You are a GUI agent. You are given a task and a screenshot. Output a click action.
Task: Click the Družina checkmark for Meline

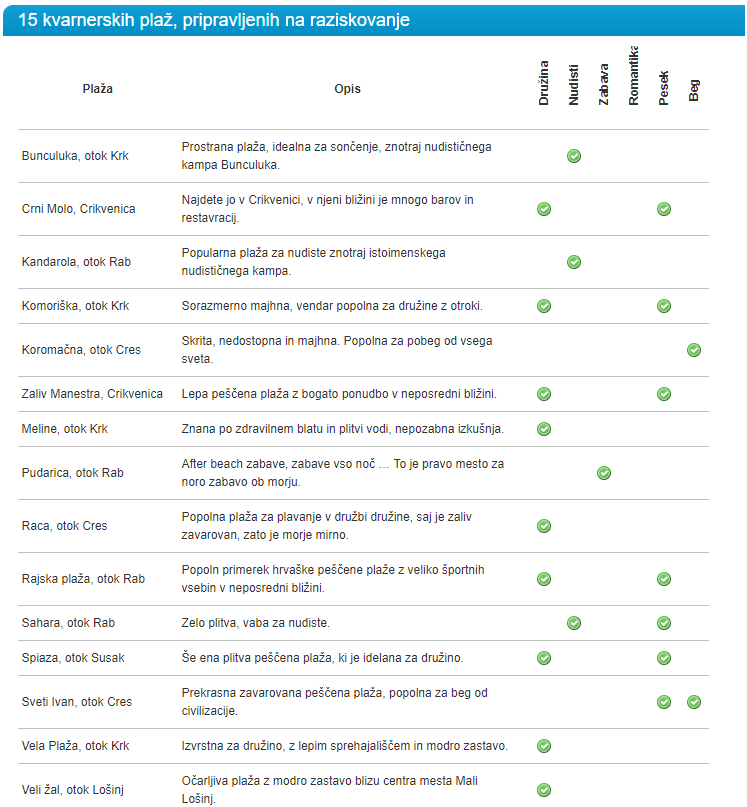click(544, 429)
